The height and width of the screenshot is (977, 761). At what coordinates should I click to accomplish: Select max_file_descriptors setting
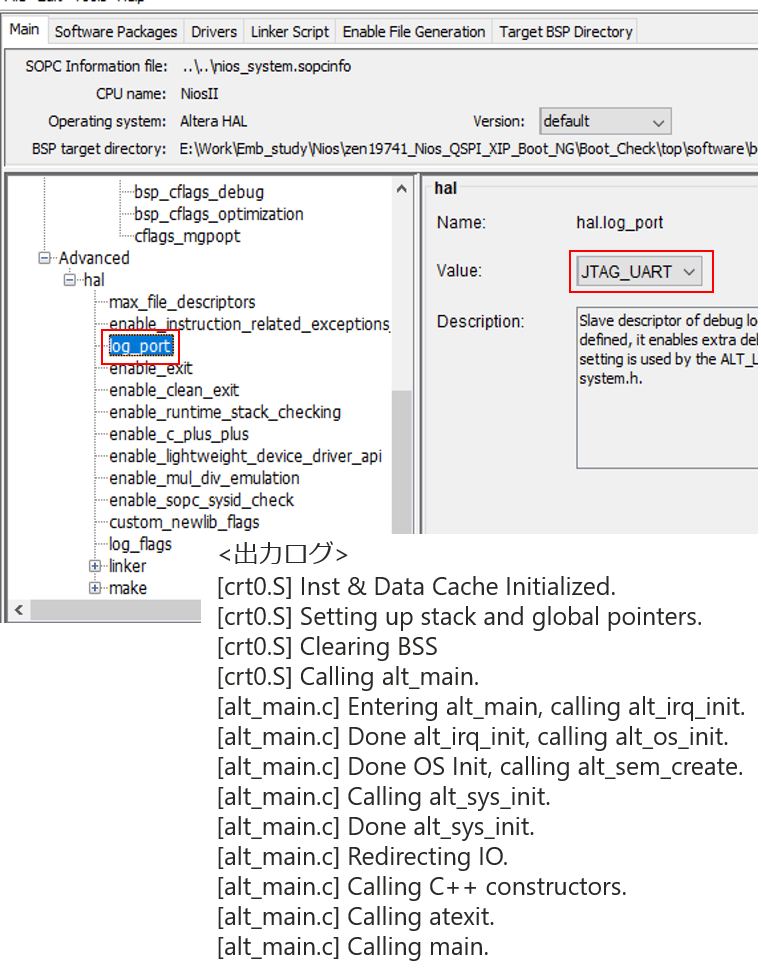[182, 302]
